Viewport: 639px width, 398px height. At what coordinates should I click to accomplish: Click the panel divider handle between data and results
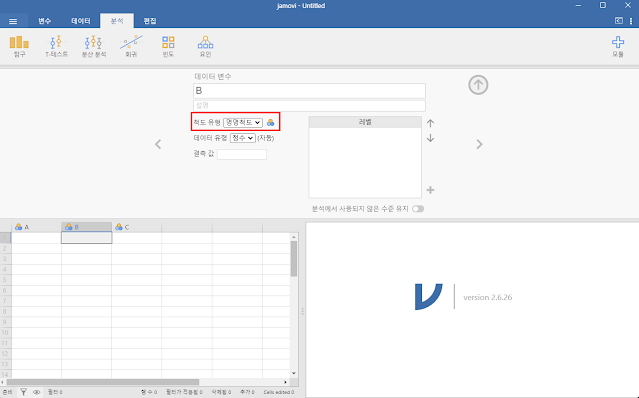[302, 311]
